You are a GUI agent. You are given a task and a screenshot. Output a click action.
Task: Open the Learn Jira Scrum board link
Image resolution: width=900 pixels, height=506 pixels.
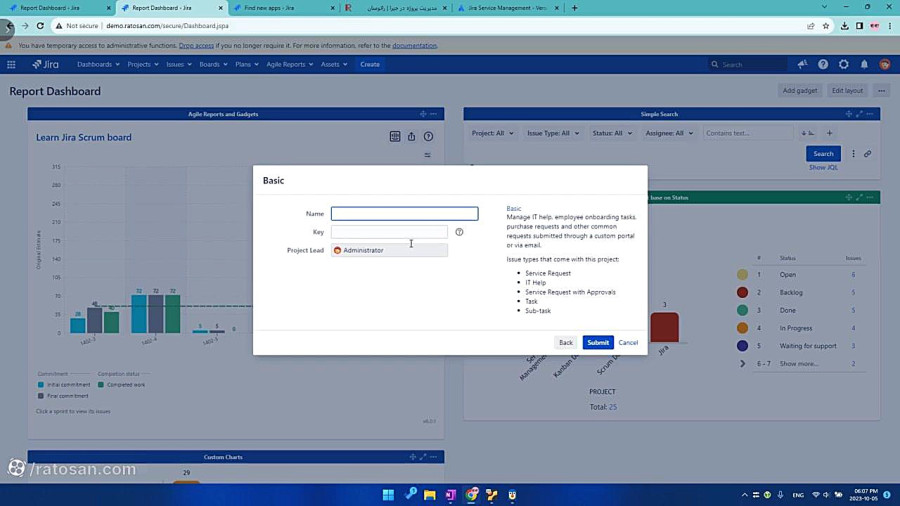(84, 137)
